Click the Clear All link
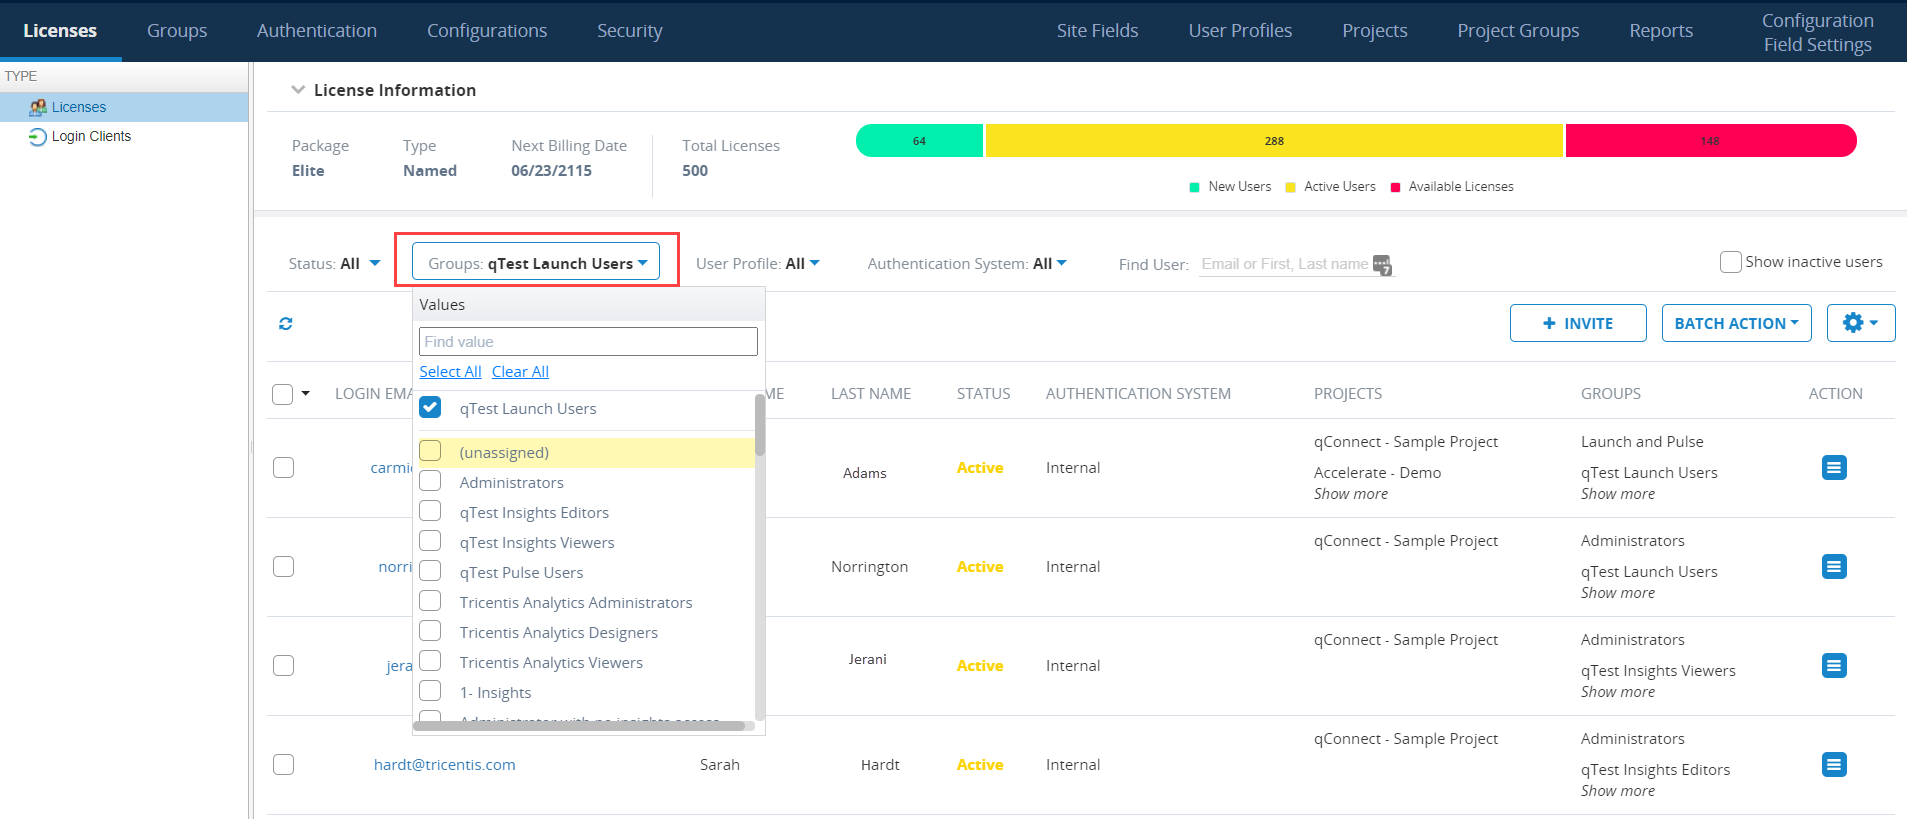This screenshot has width=1907, height=819. pyautogui.click(x=520, y=372)
